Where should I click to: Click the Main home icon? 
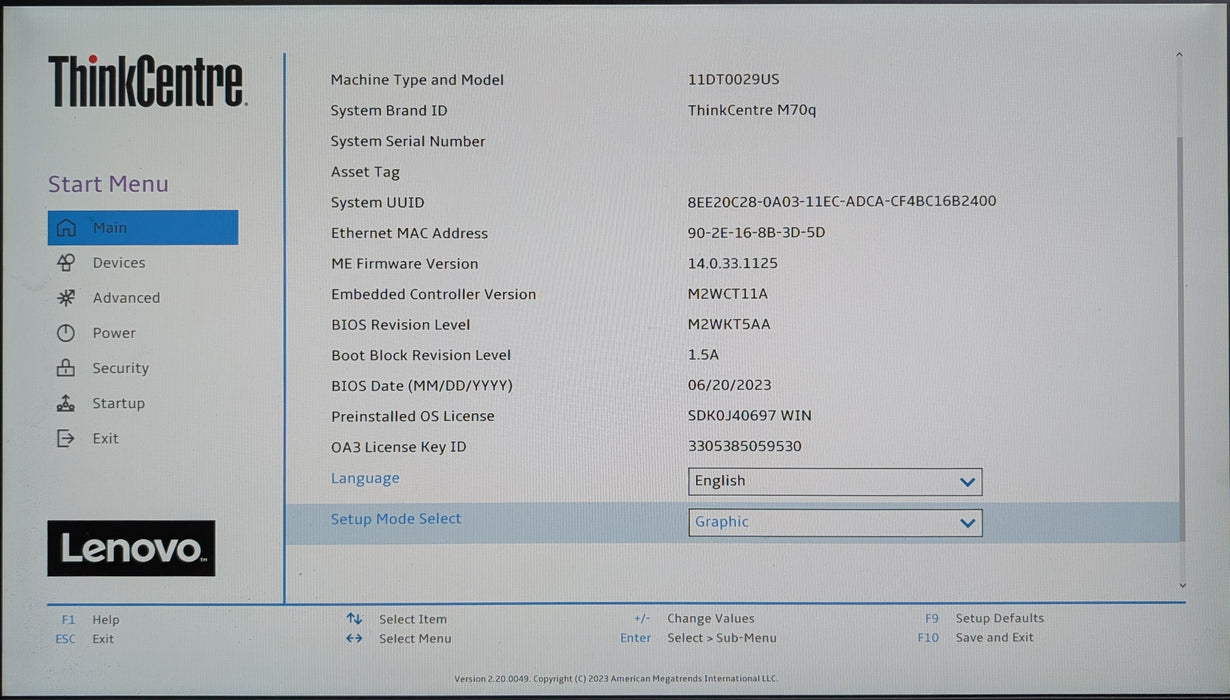[66, 228]
